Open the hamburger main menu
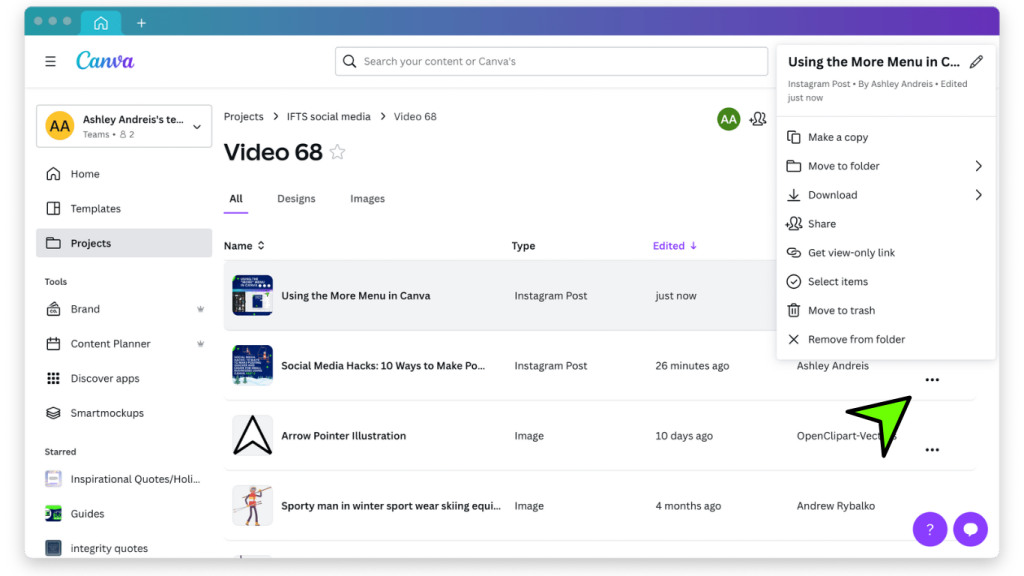Image resolution: width=1024 pixels, height=576 pixels. [50, 61]
